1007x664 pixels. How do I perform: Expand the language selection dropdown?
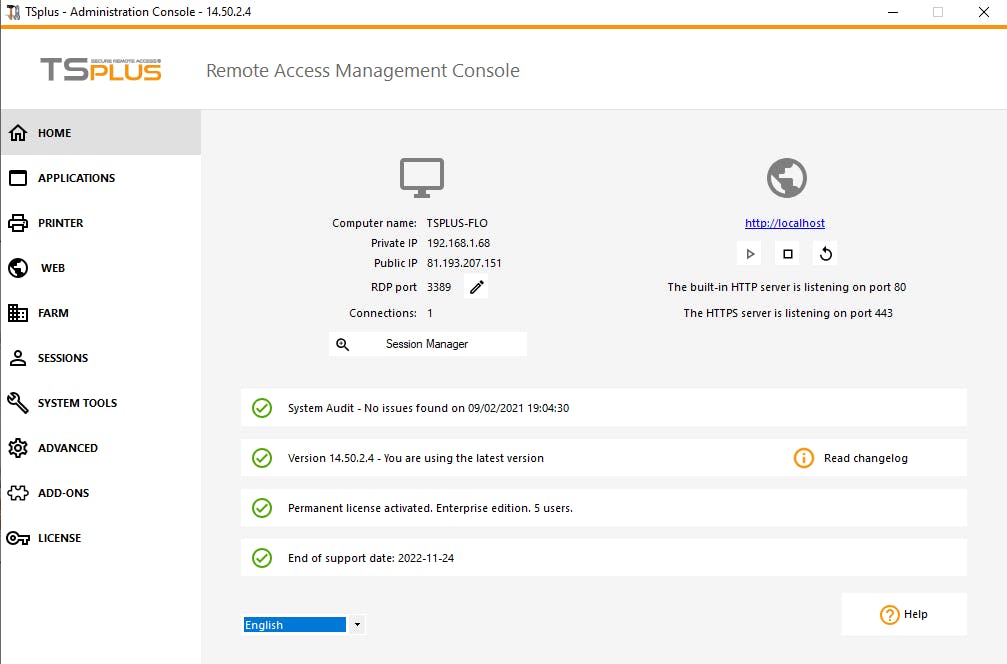[x=356, y=624]
